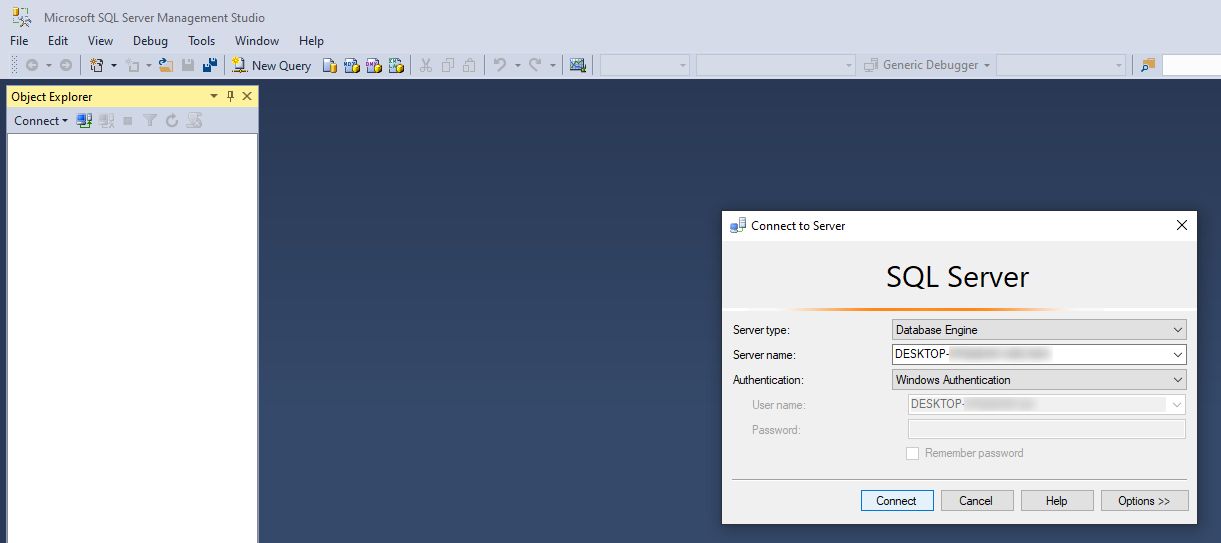
Task: Open the Debug menu
Action: (151, 41)
